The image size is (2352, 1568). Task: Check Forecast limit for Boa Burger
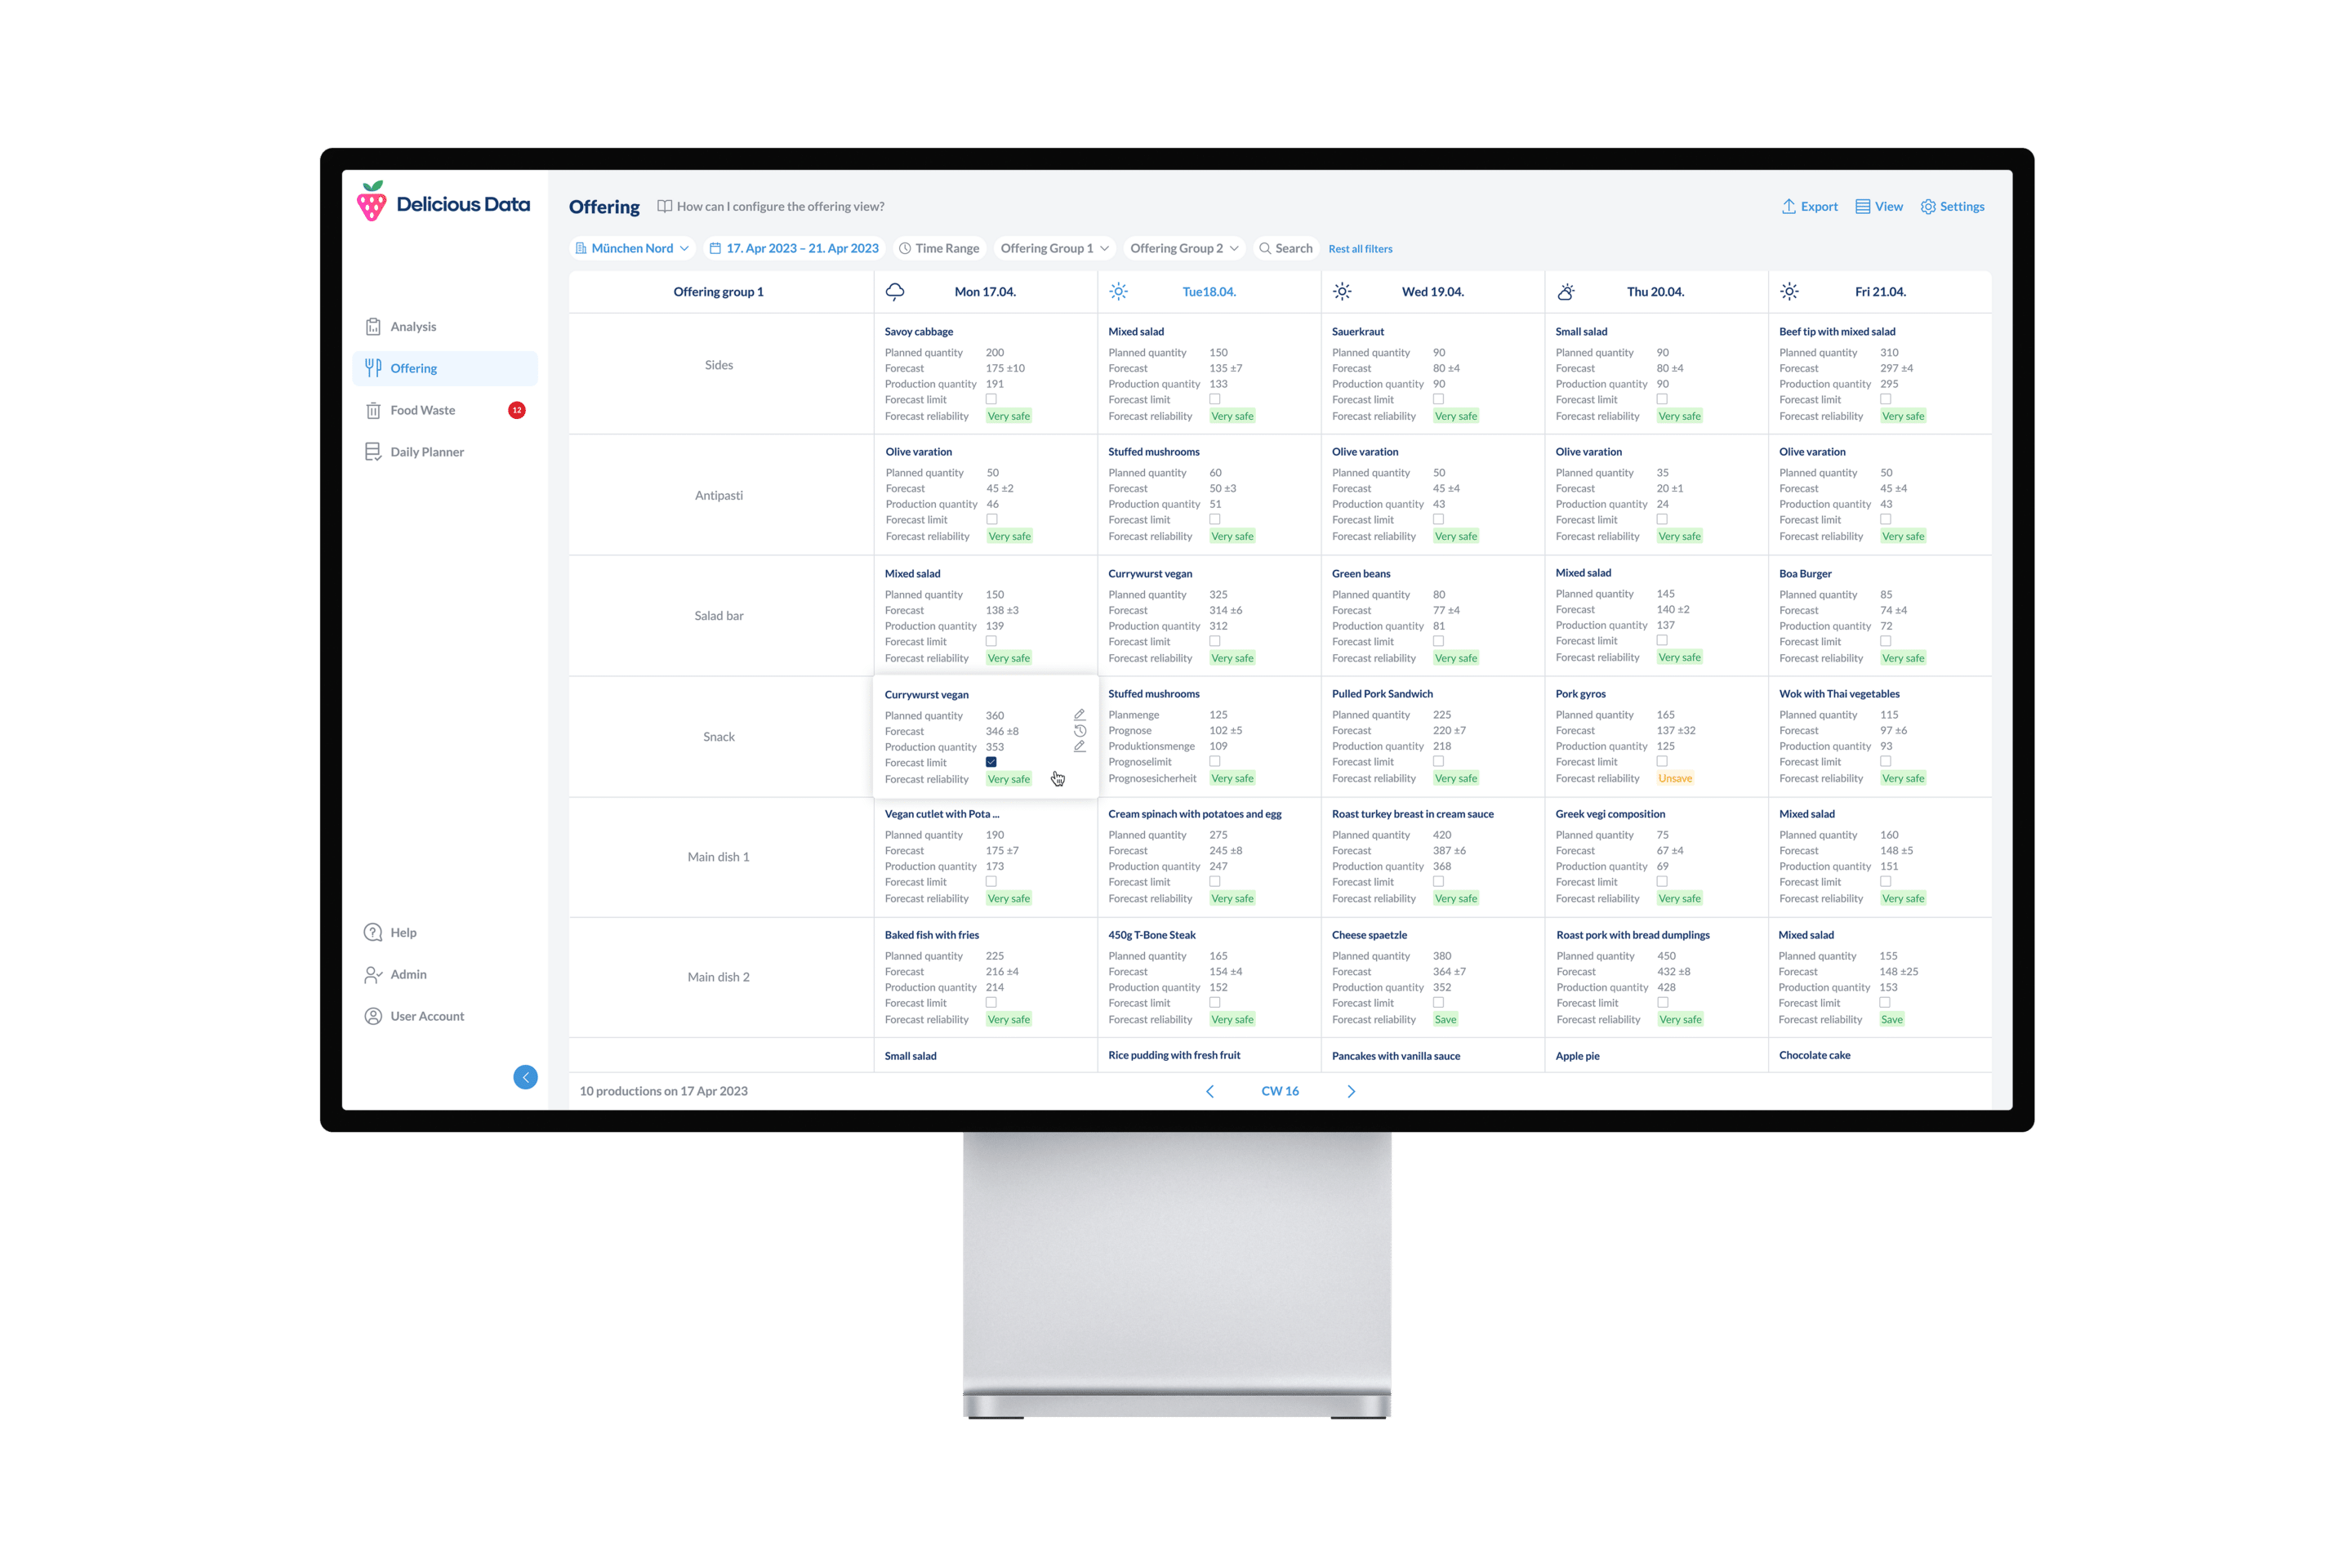point(1885,641)
